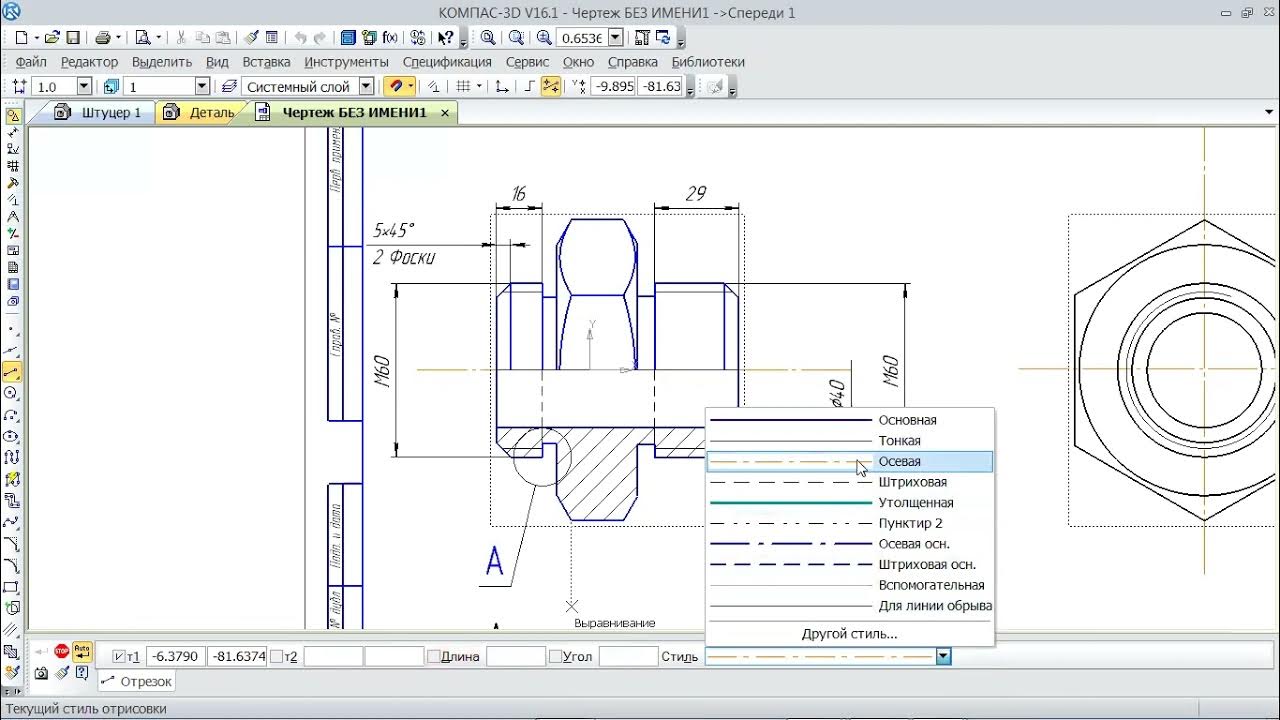Click the Redo arrow icon
Viewport: 1280px width, 720px height.
tap(320, 38)
